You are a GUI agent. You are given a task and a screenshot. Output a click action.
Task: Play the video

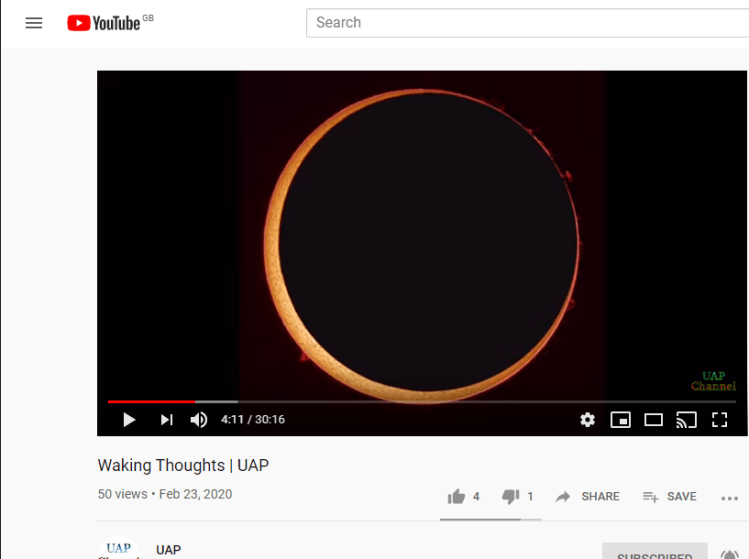pyautogui.click(x=129, y=419)
